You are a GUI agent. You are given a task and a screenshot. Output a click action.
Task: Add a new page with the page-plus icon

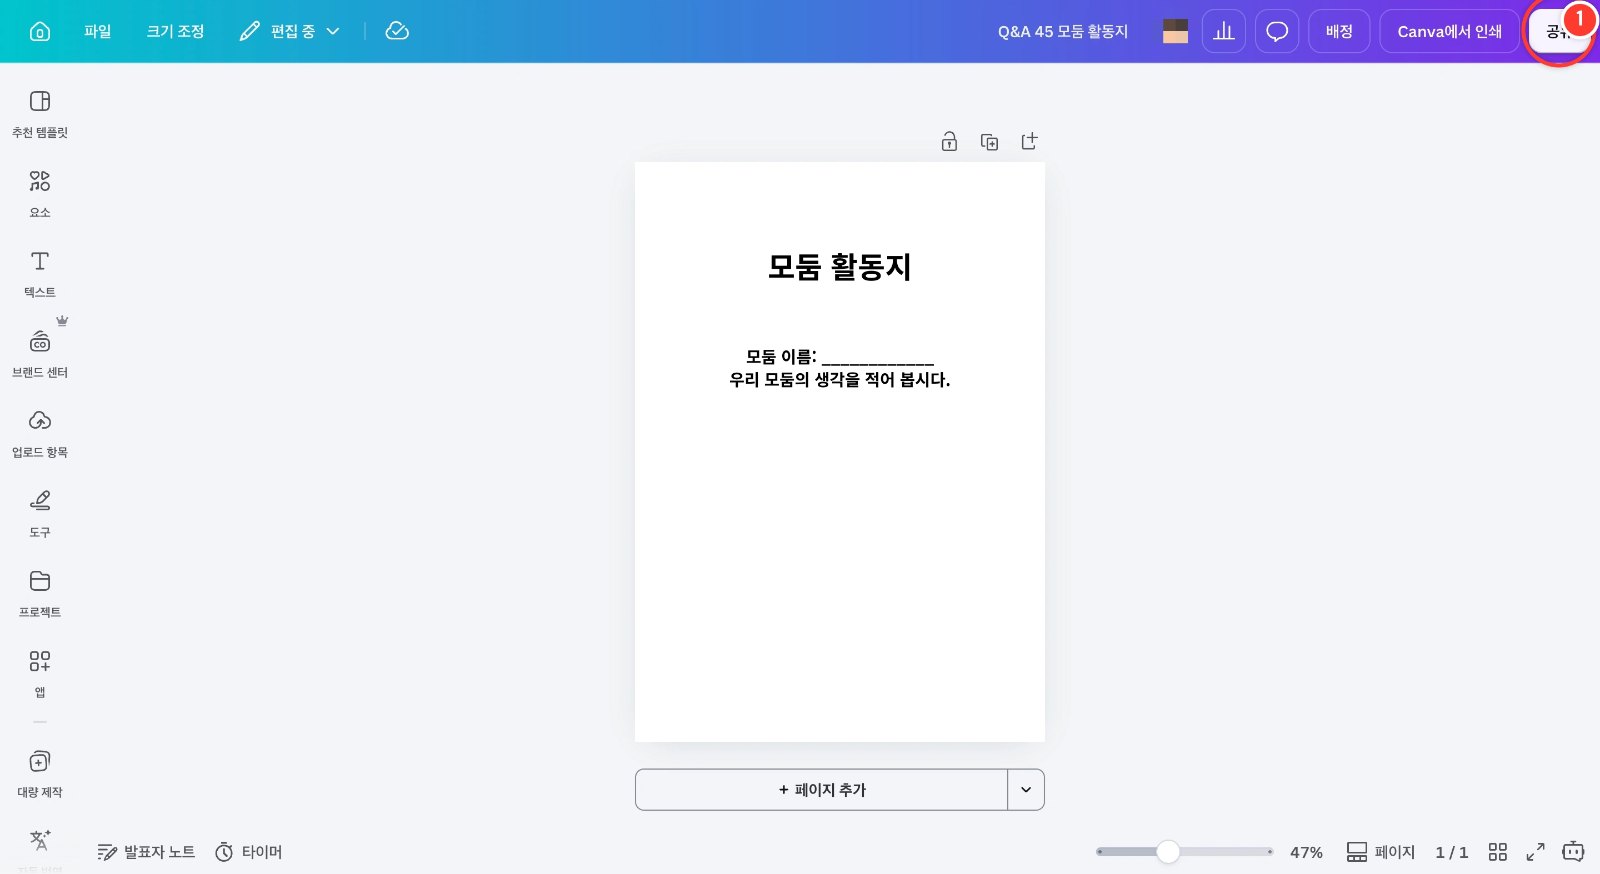tap(1029, 142)
